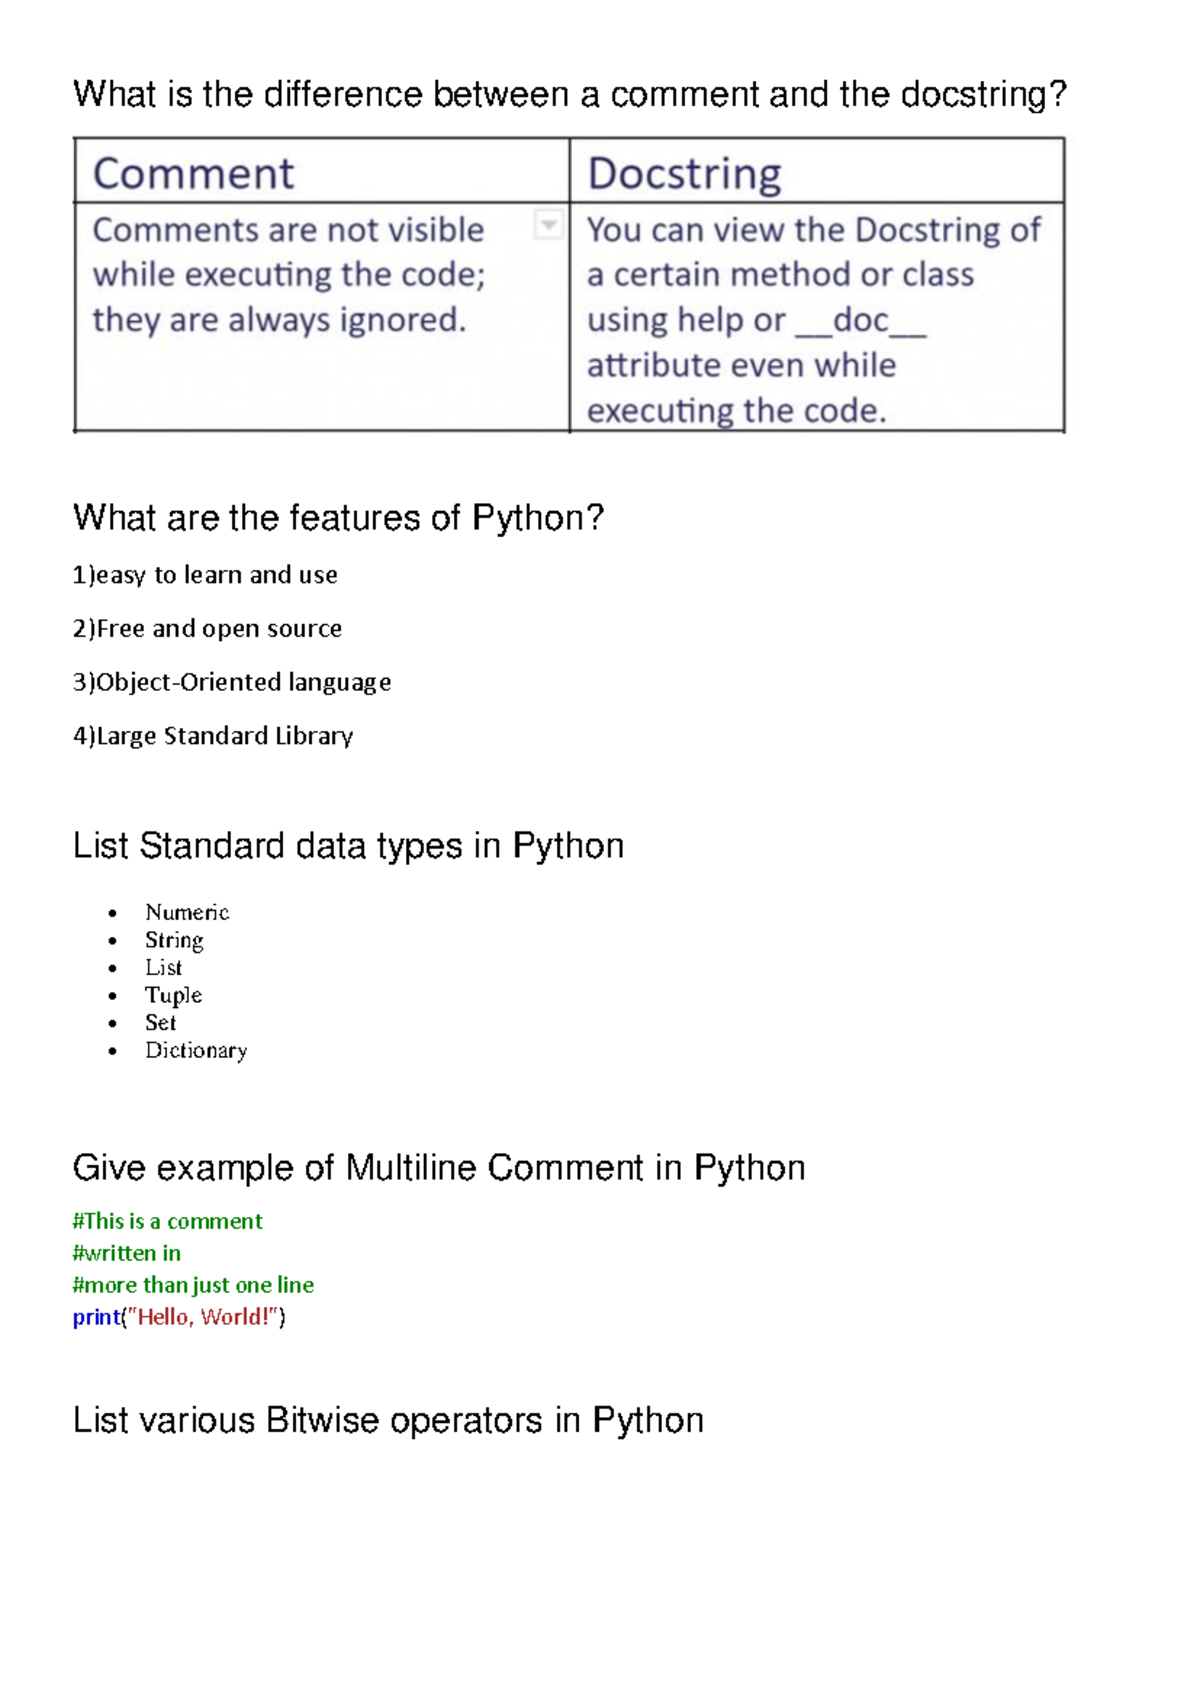Click the 'Numeric' bullet item
Screen dimensions: 1200x1696
click(187, 912)
